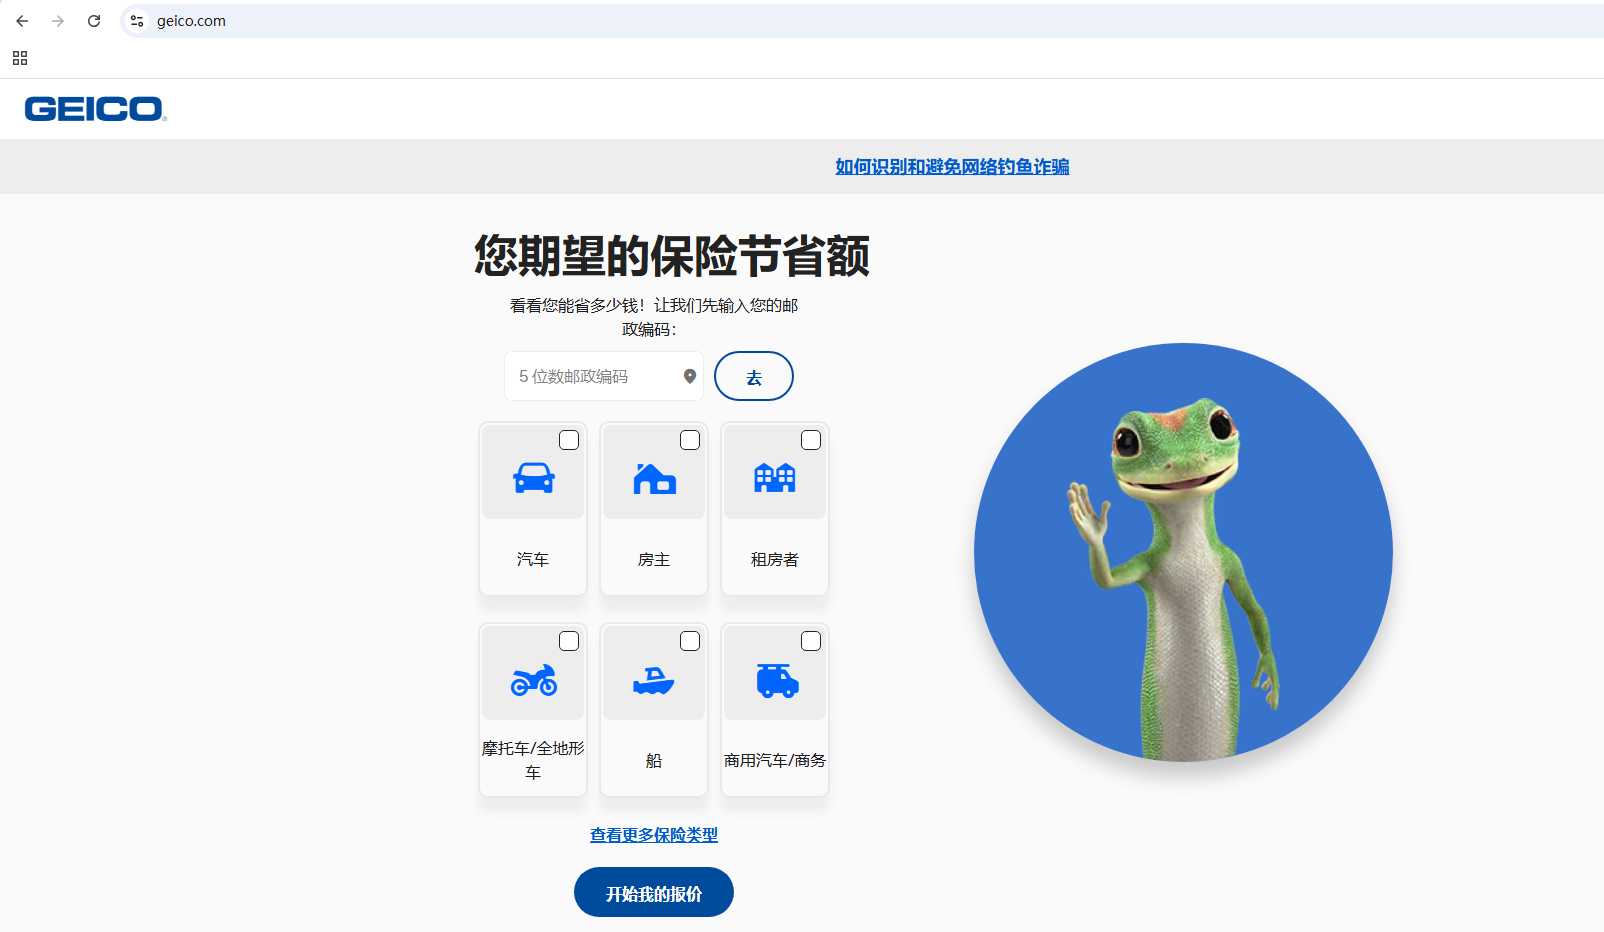Check the 船 insurance checkbox
Image resolution: width=1604 pixels, height=932 pixels.
[x=690, y=641]
